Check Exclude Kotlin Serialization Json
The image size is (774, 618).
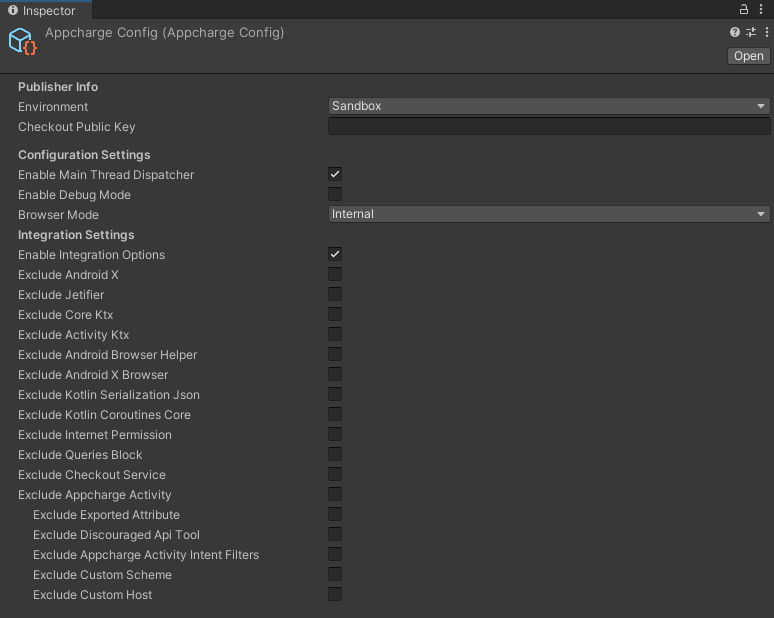pyautogui.click(x=335, y=394)
